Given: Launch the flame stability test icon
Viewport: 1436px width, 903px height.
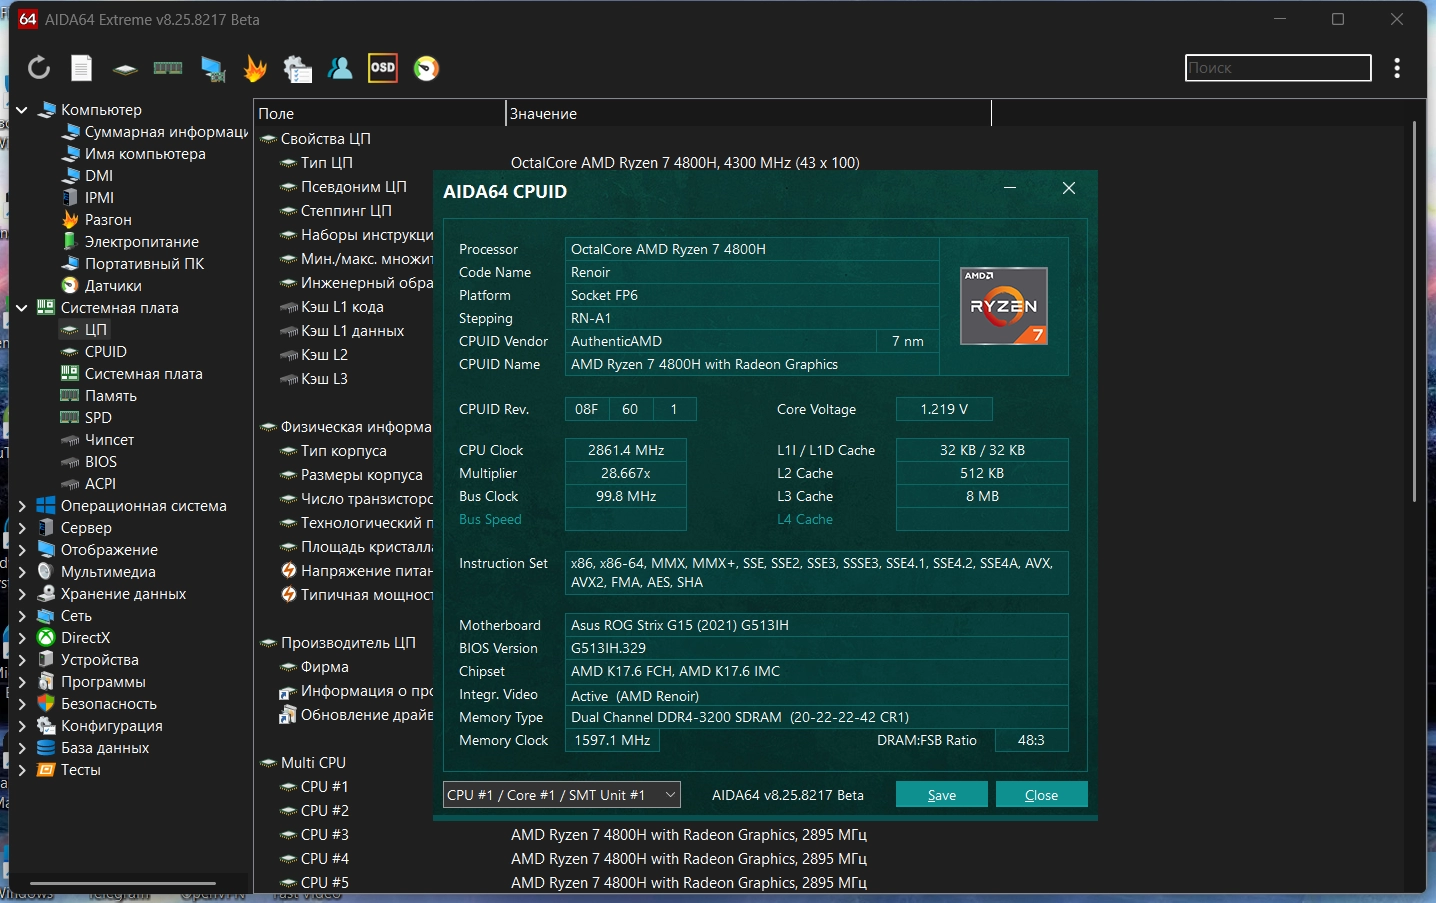Looking at the screenshot, I should pos(255,68).
